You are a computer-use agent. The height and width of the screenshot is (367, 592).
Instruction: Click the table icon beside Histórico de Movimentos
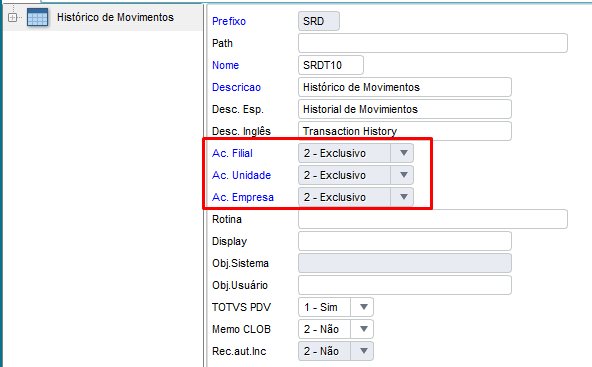37,17
